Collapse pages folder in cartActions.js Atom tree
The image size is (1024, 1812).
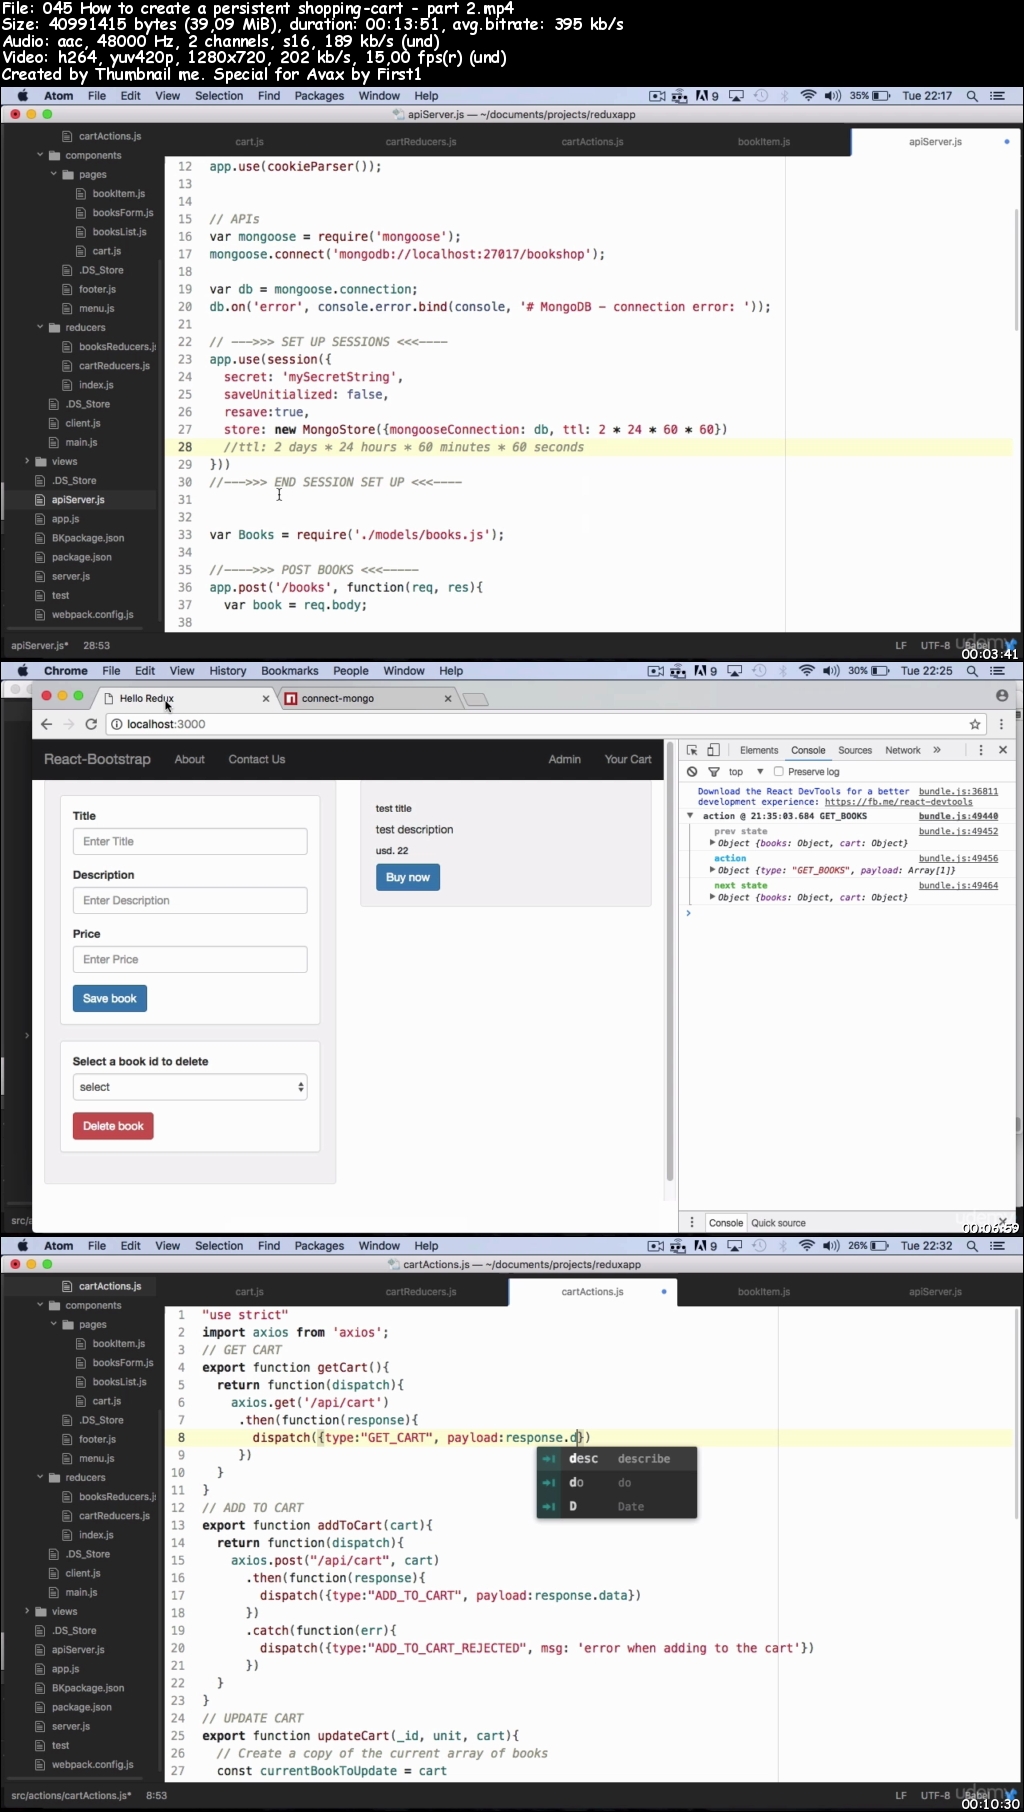54,1324
